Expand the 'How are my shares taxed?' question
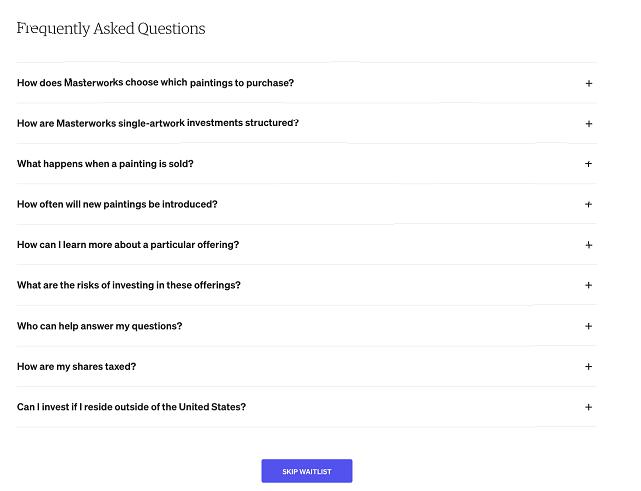641x491 pixels. (x=76, y=367)
